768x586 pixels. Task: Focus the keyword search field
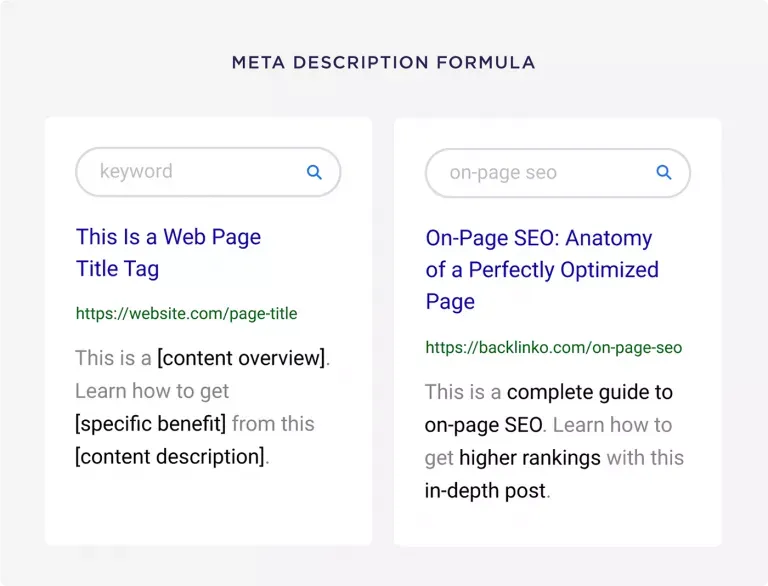tap(208, 172)
